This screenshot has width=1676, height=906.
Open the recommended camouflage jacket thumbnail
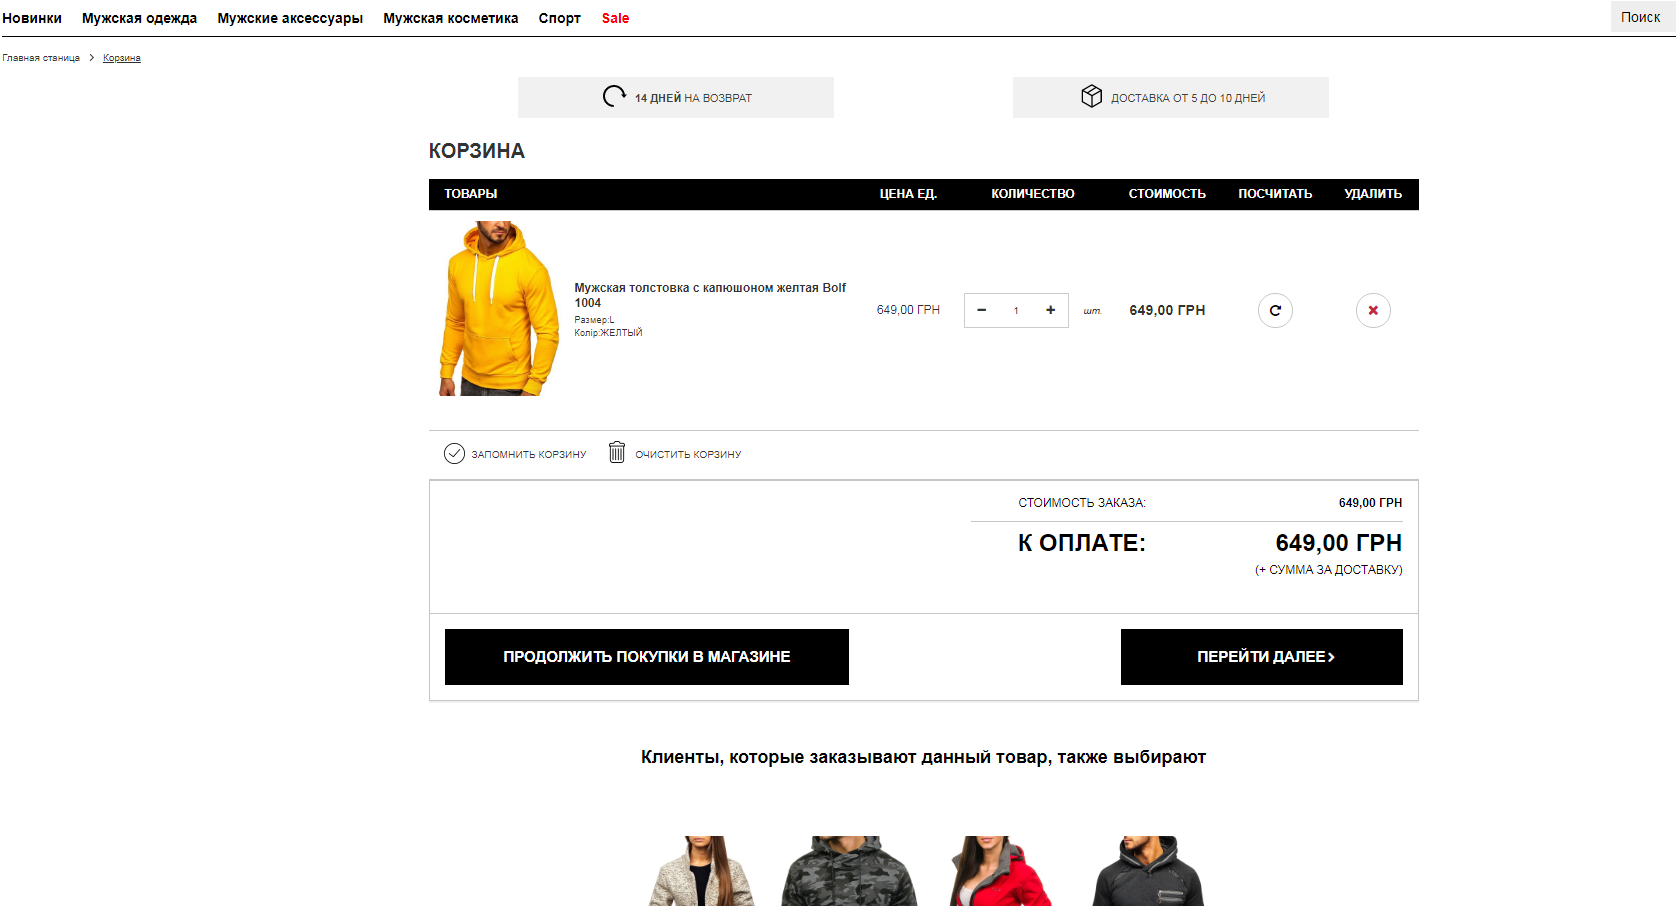click(x=849, y=872)
